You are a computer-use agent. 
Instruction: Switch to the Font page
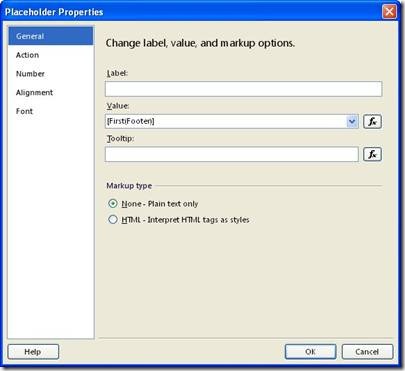(51, 111)
